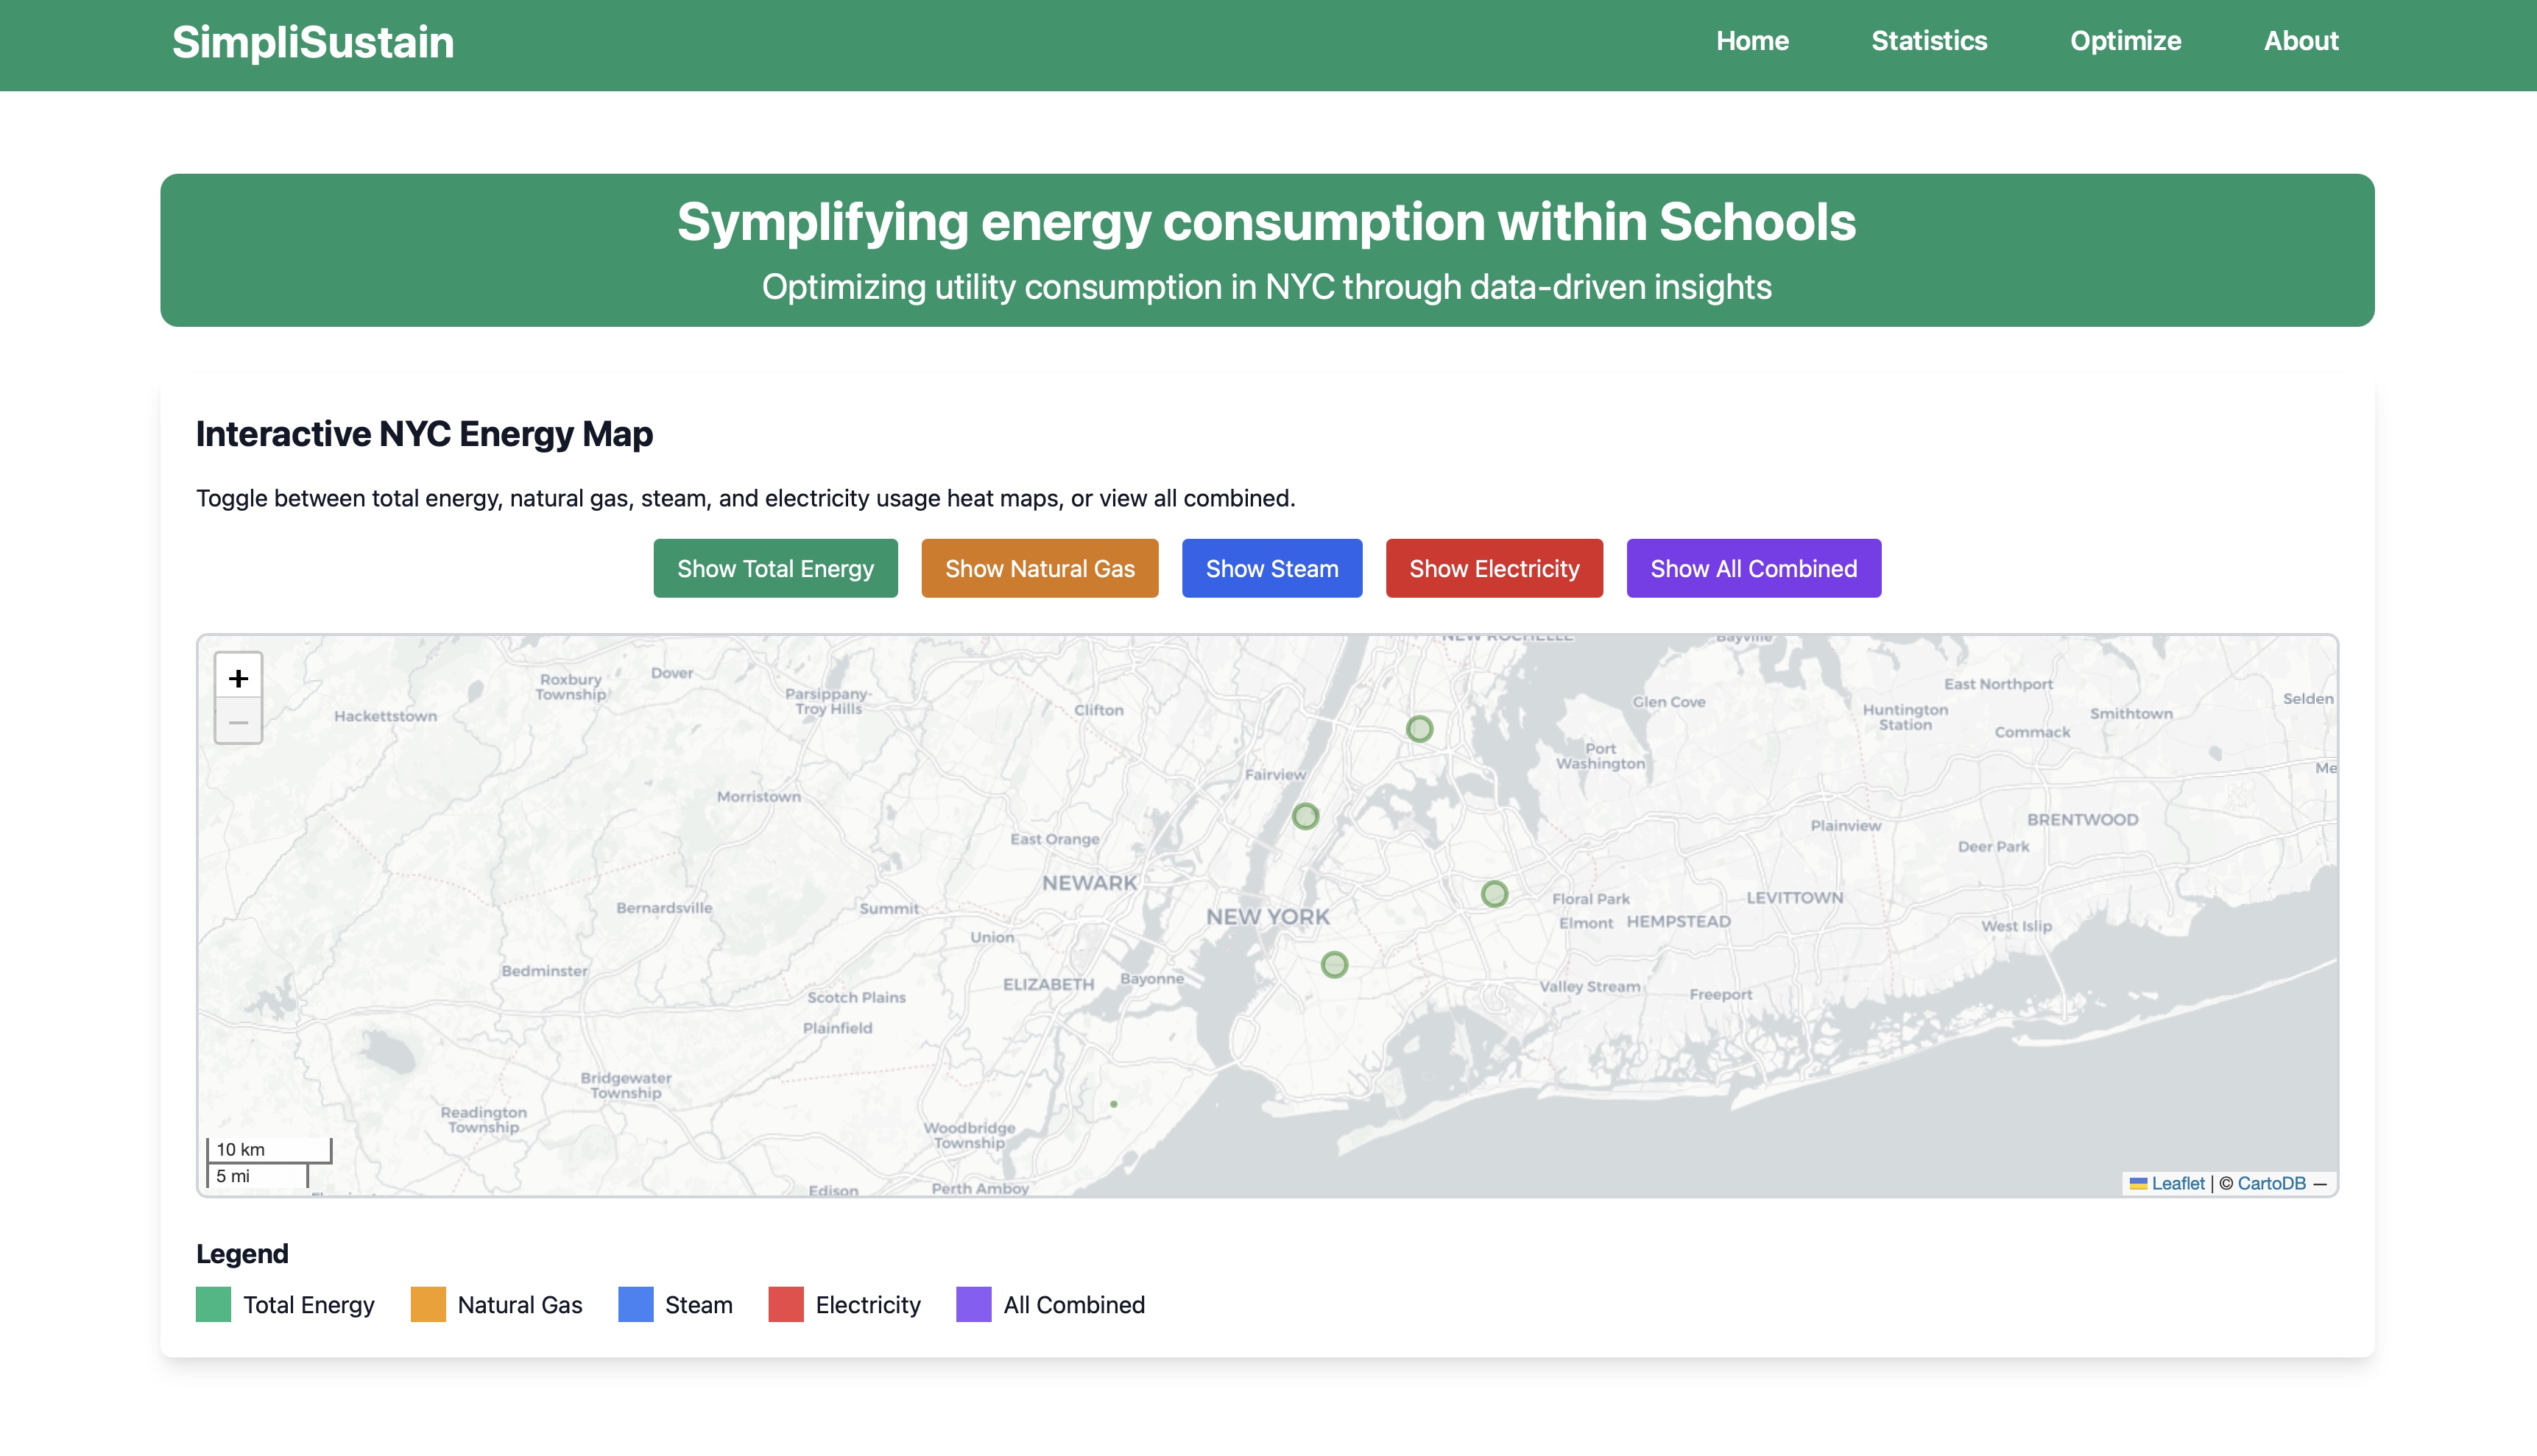Open the CartoDB attribution link

pyautogui.click(x=2271, y=1183)
